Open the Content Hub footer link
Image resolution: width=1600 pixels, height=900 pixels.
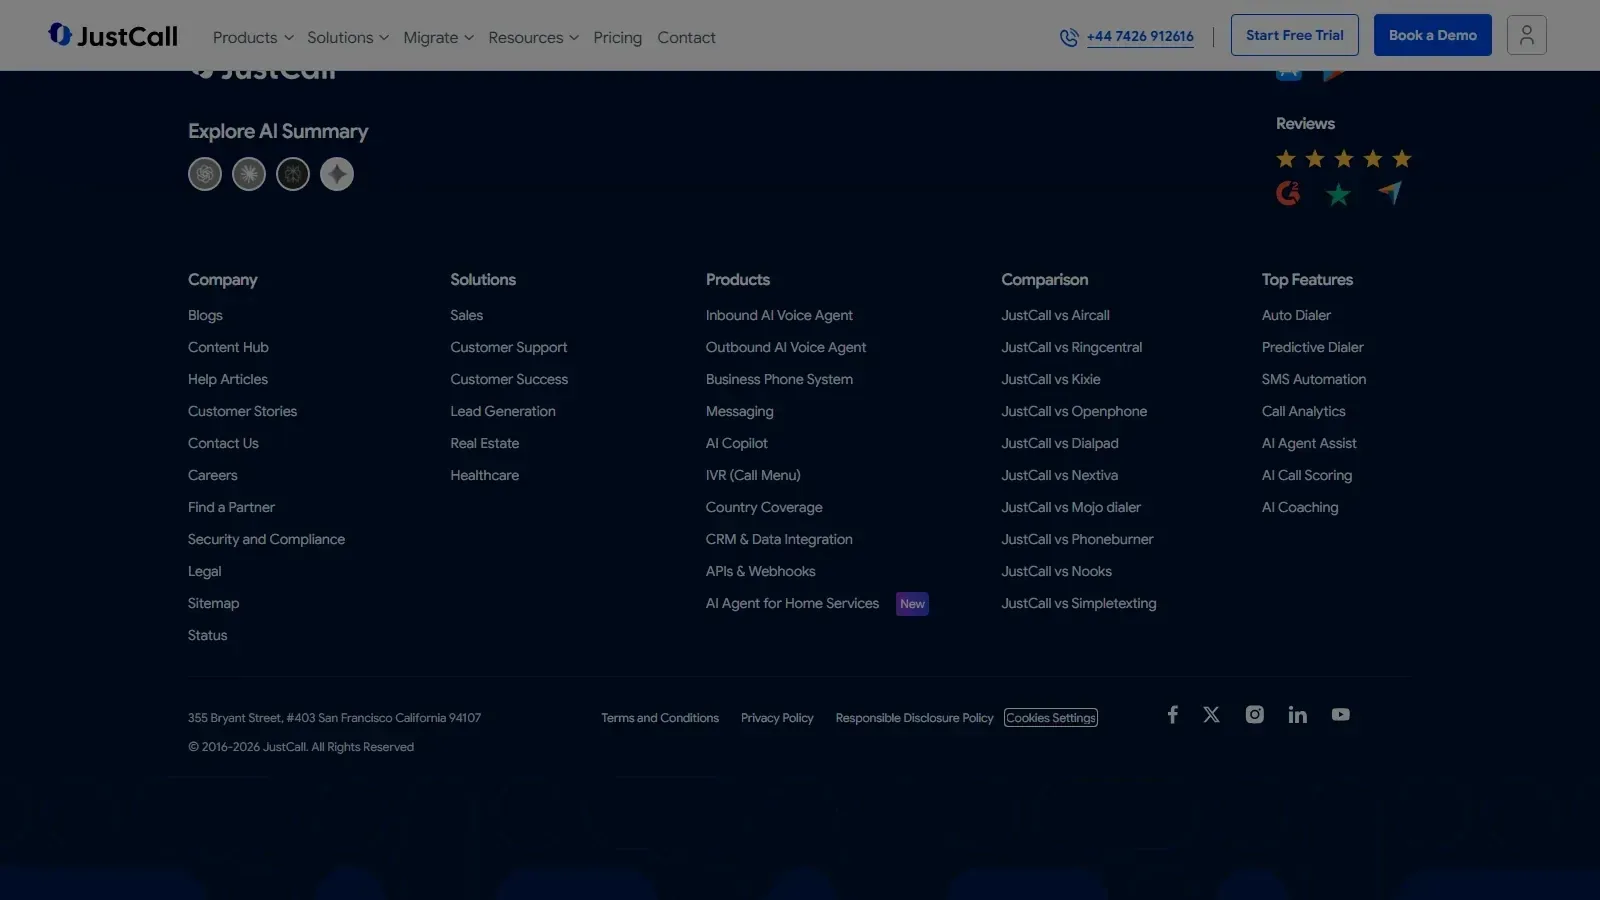pos(228,347)
